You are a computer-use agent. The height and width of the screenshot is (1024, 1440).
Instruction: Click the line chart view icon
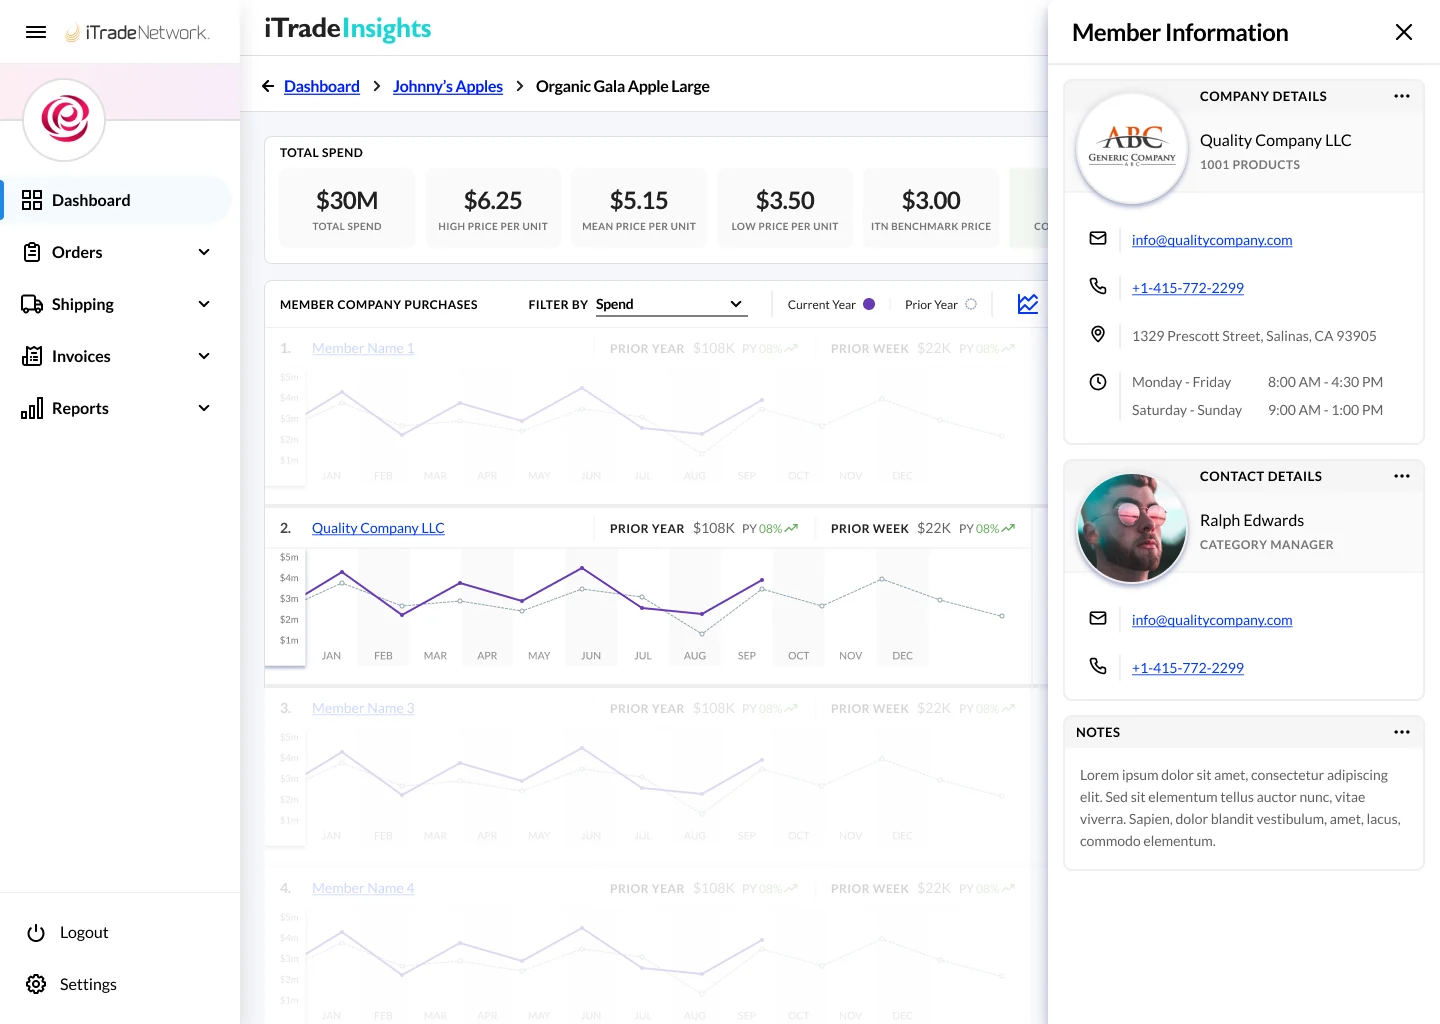point(1028,304)
